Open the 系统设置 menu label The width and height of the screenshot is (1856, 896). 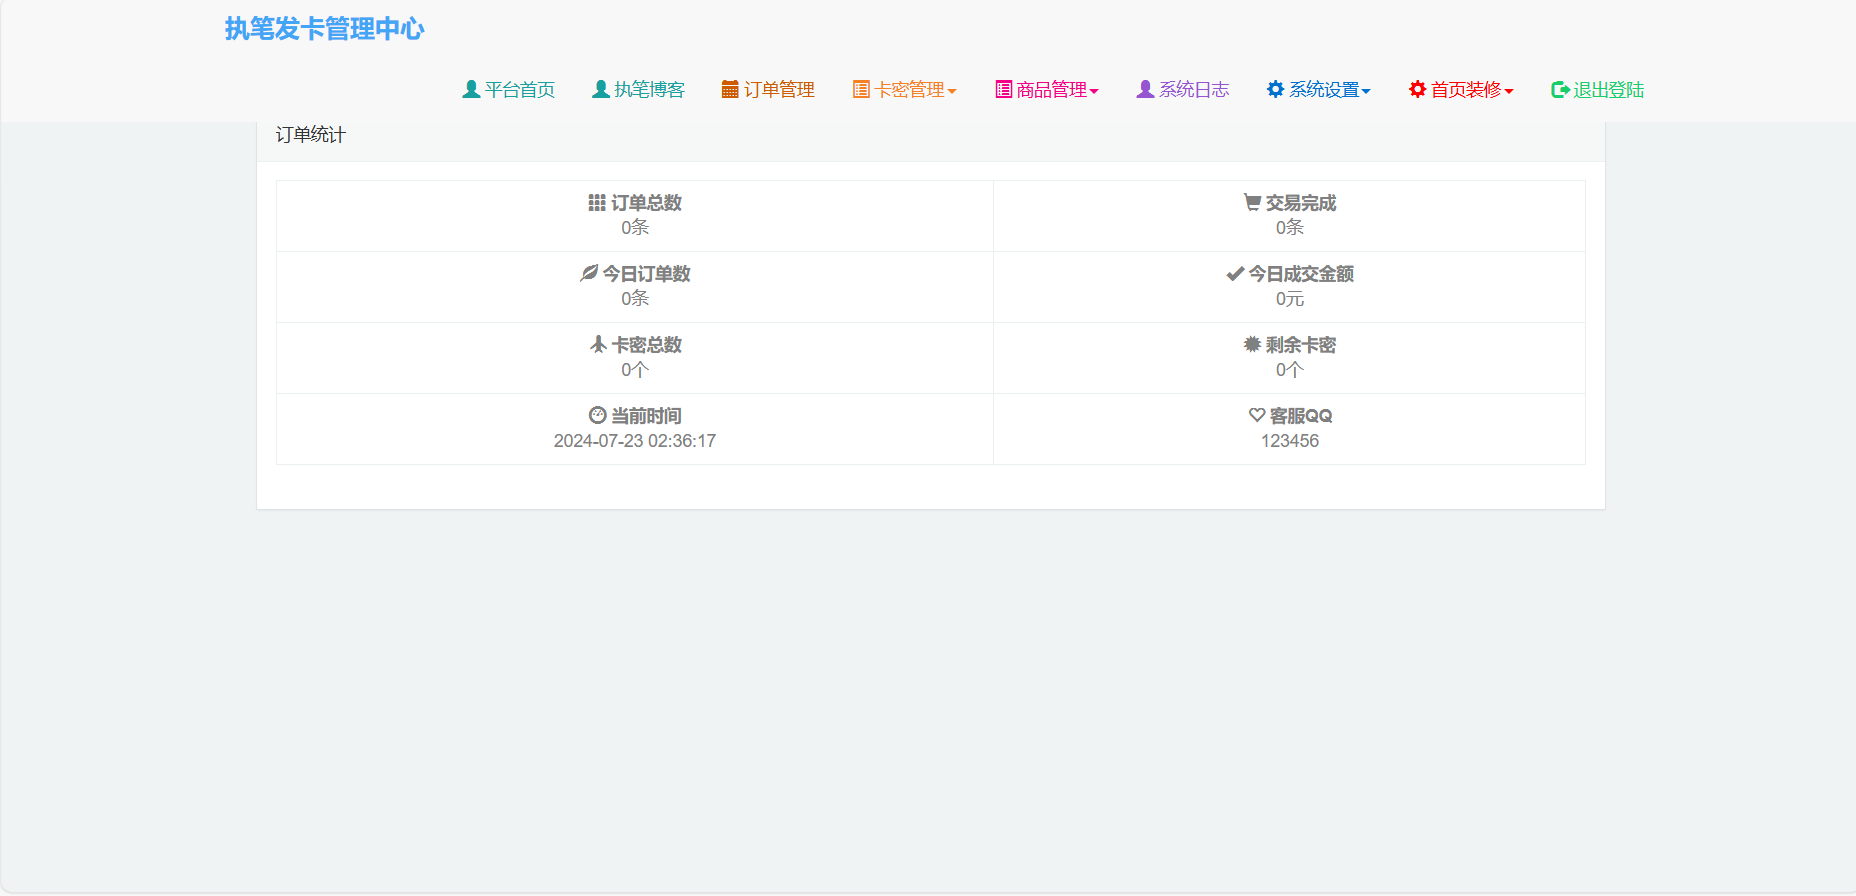(x=1324, y=90)
